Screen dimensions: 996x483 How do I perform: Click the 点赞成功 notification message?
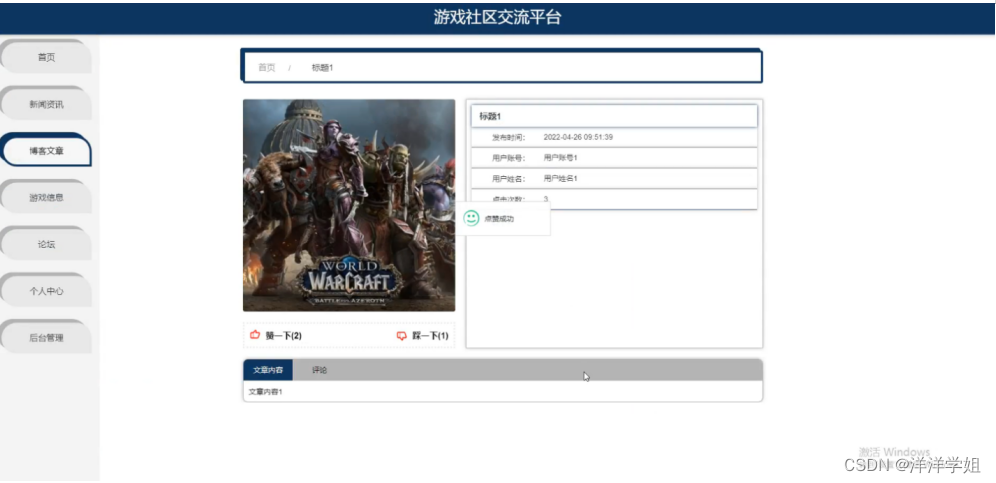(499, 219)
